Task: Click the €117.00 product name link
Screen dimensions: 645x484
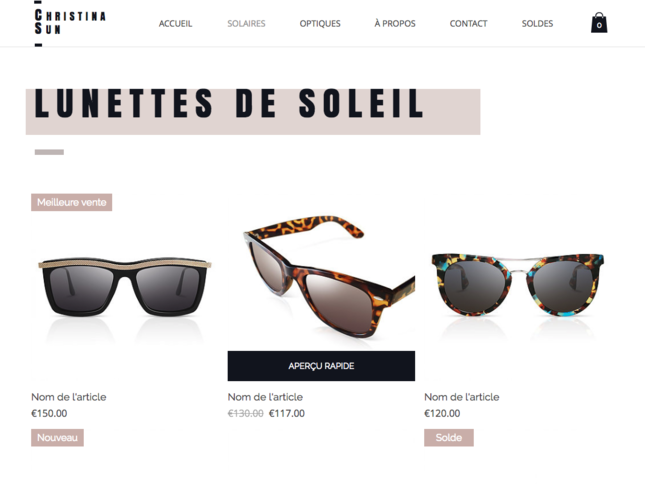Action: (265, 397)
